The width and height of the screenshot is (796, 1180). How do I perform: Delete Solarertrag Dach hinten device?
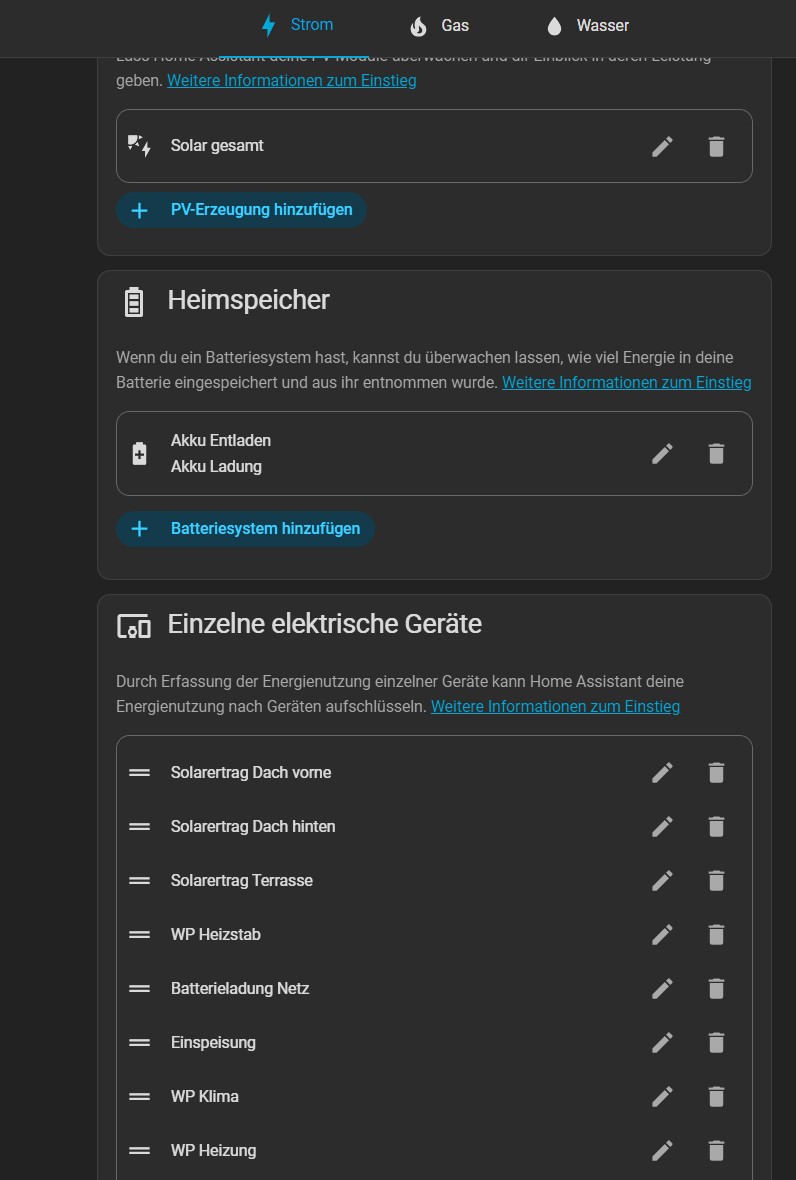coord(716,826)
